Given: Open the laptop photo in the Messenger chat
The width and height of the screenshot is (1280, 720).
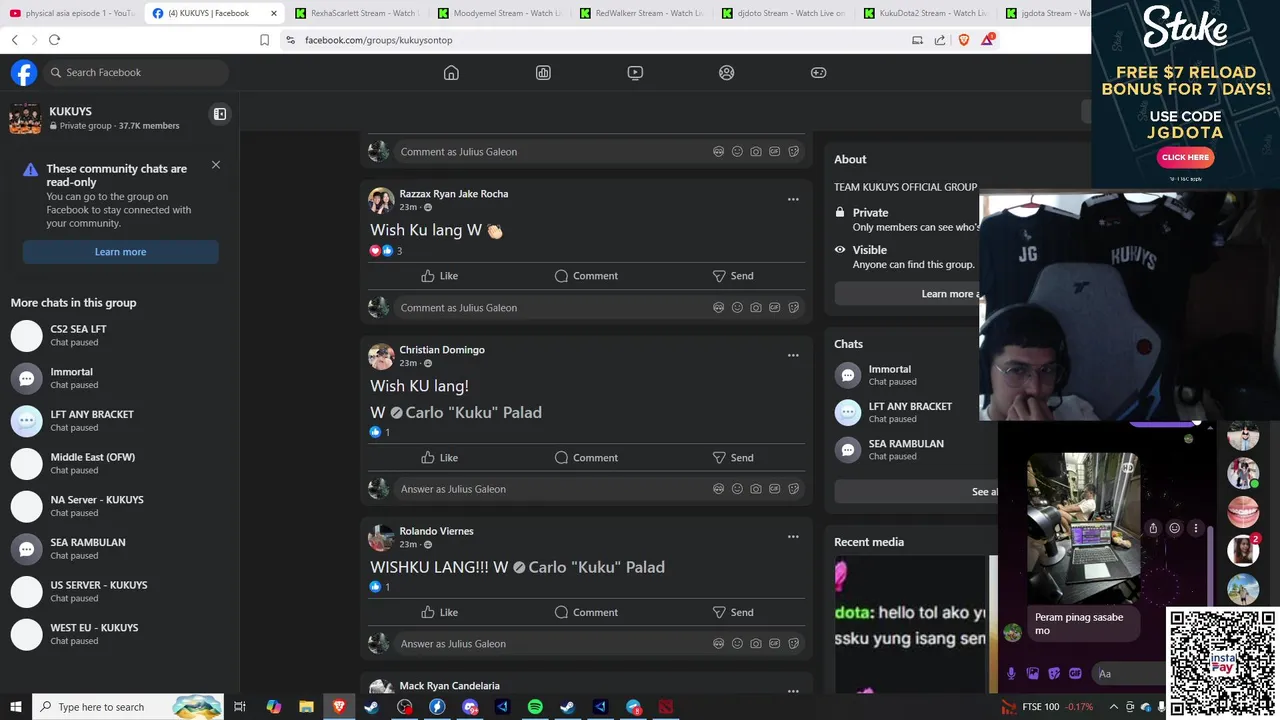Looking at the screenshot, I should point(1083,527).
